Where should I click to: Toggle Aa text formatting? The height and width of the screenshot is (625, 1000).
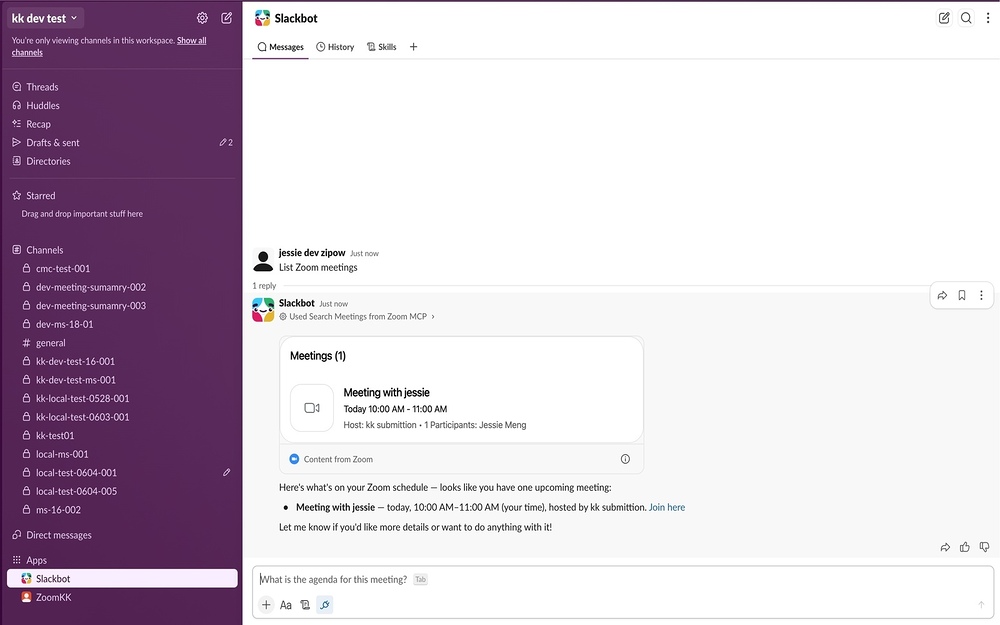point(286,605)
